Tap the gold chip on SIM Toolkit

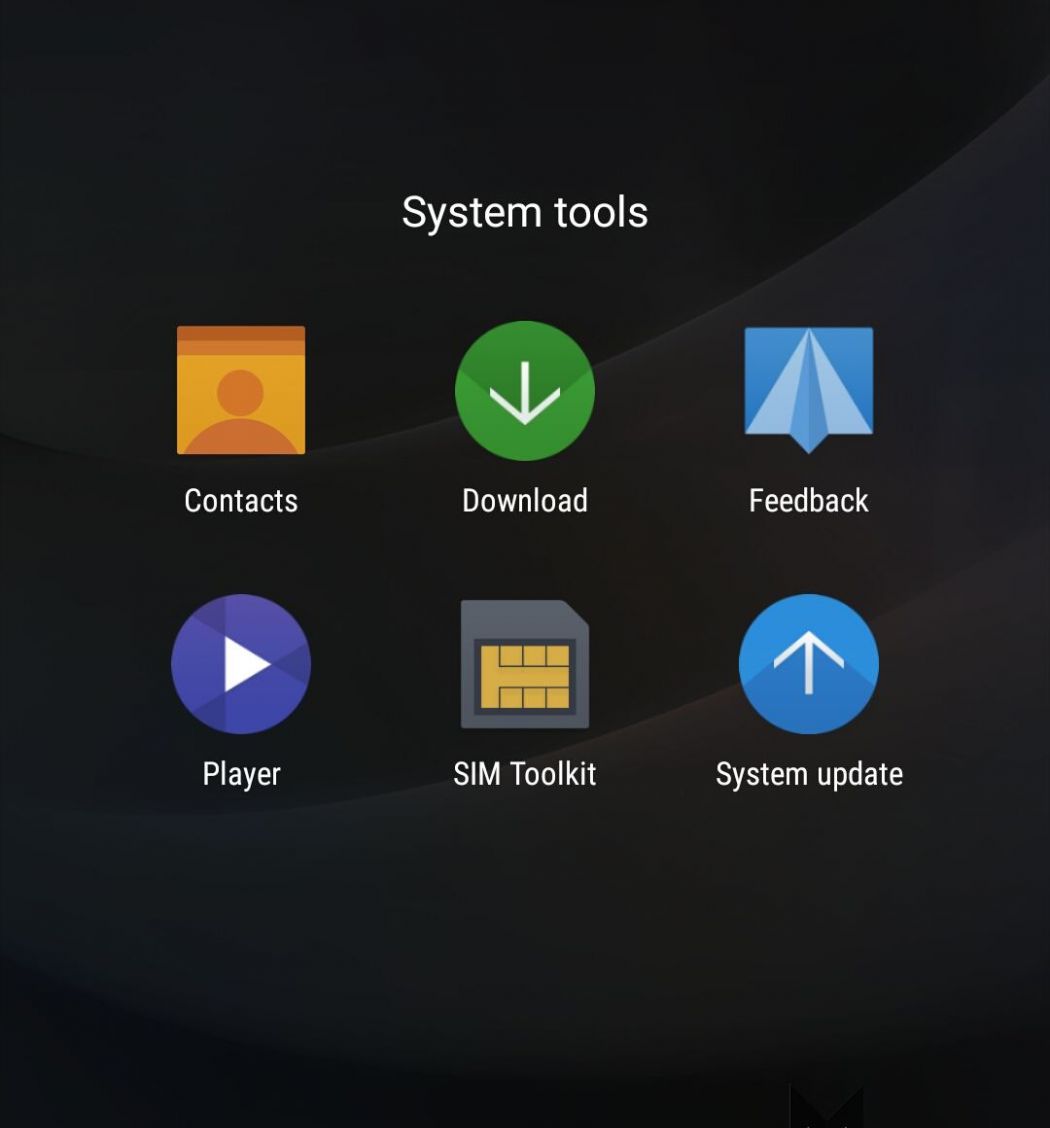[x=526, y=676]
